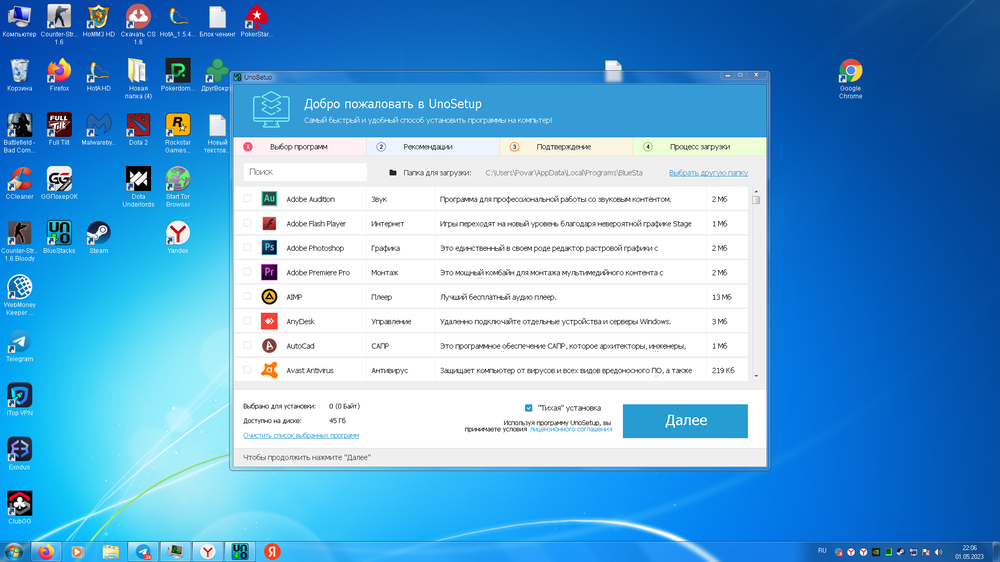Click Очистить список выбранных программ link
1000x562 pixels.
point(301,436)
